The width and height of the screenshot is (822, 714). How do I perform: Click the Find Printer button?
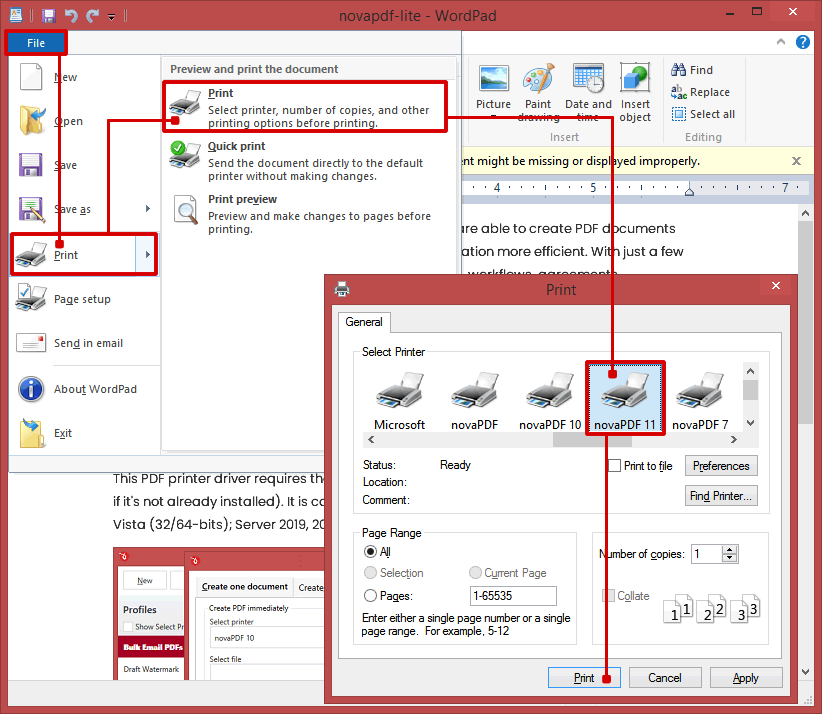[x=721, y=495]
